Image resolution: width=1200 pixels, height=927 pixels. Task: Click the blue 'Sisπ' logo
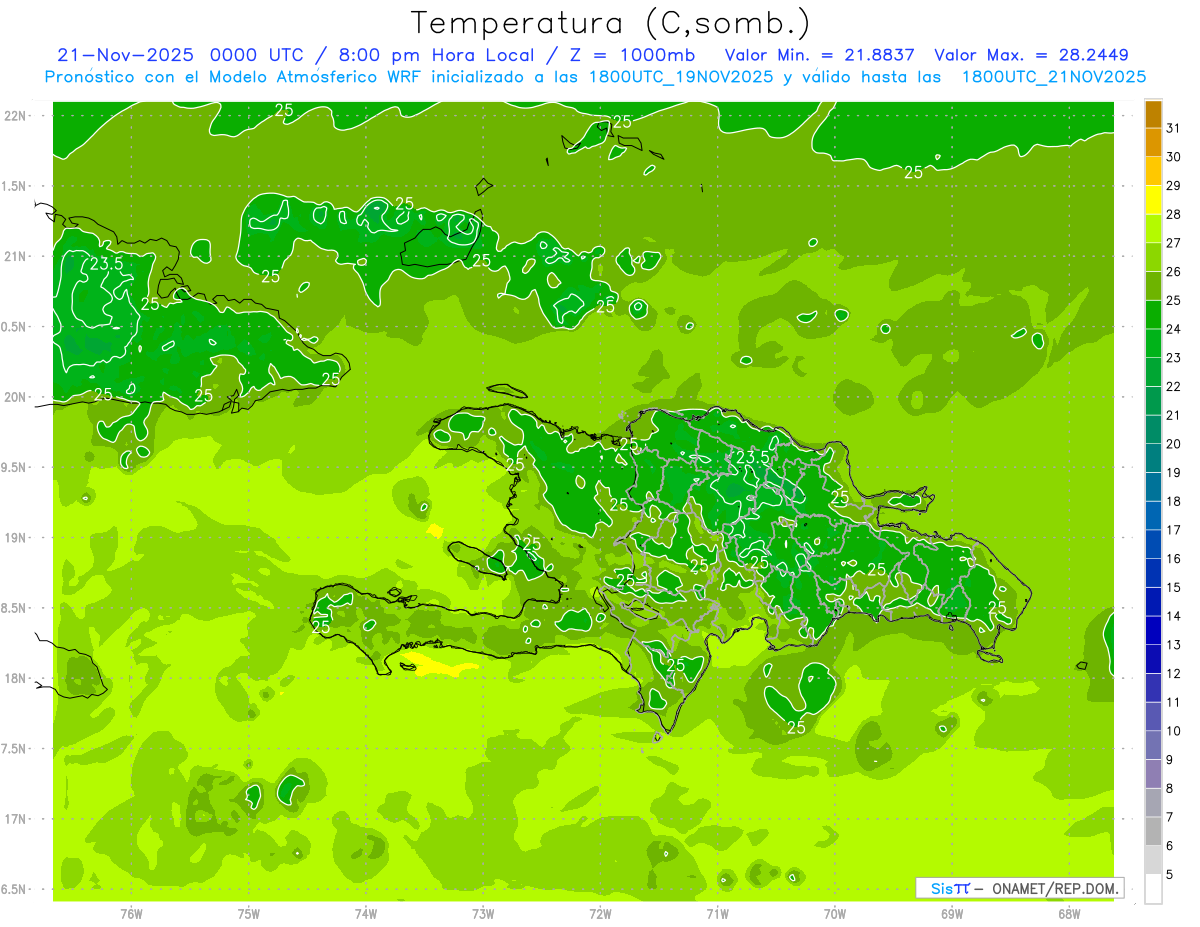[x=950, y=888]
